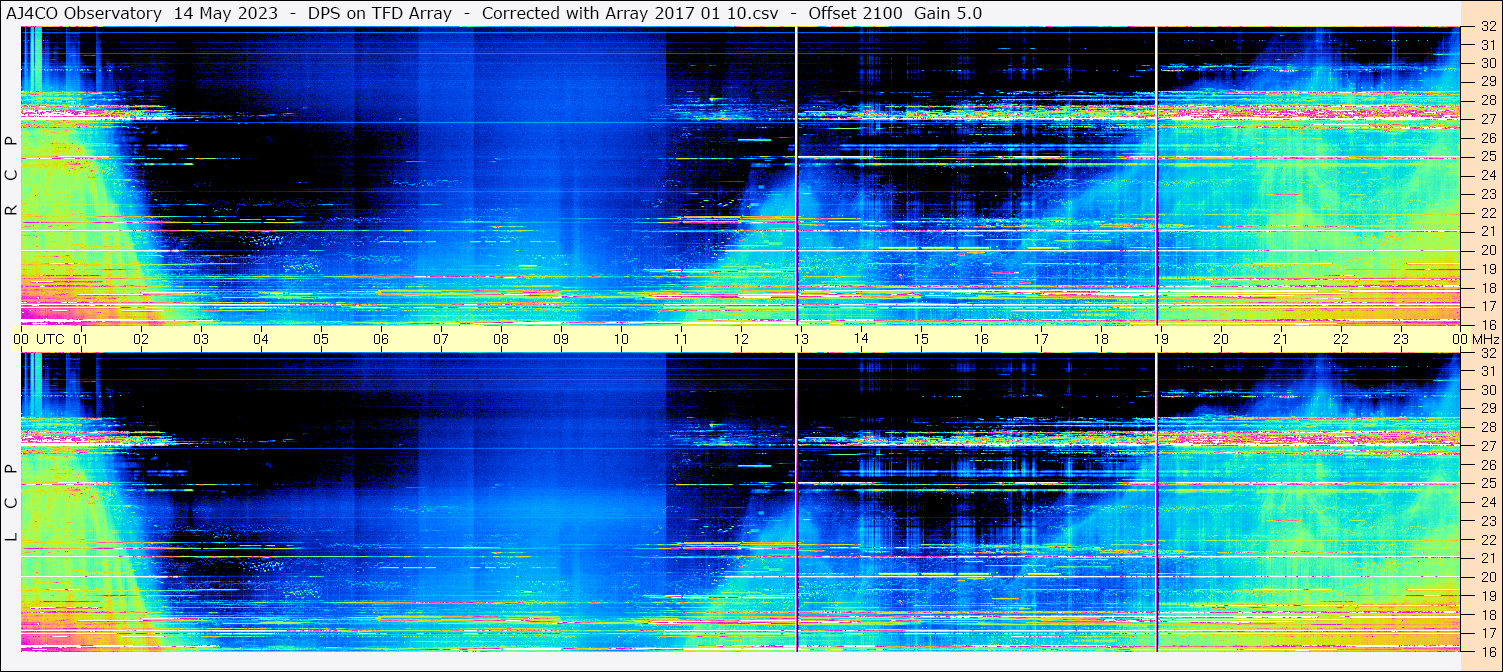
Task: Select the 06 hour tick on time axis
Action: (x=381, y=339)
